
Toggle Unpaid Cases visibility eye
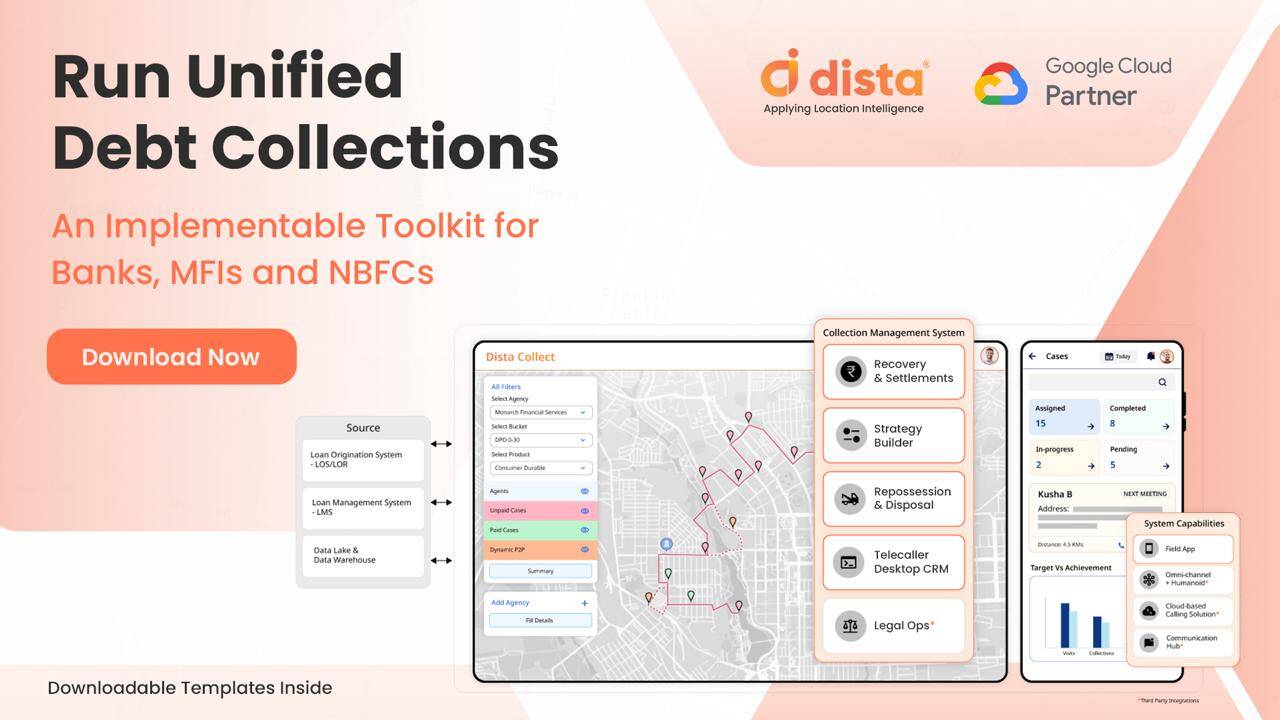(x=585, y=511)
